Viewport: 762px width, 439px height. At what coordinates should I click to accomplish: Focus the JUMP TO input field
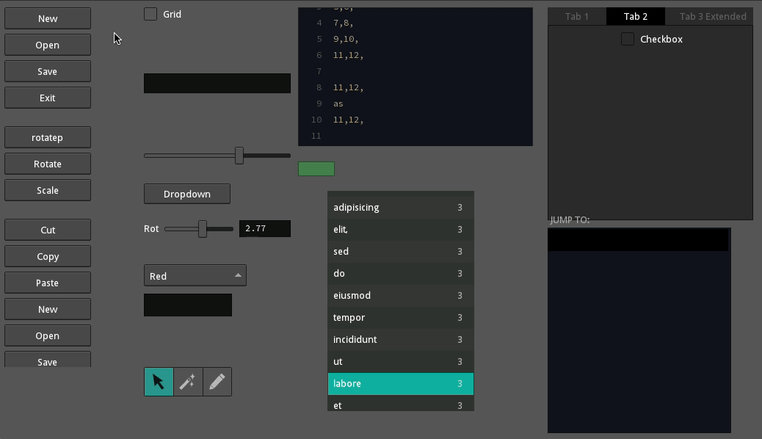638,240
